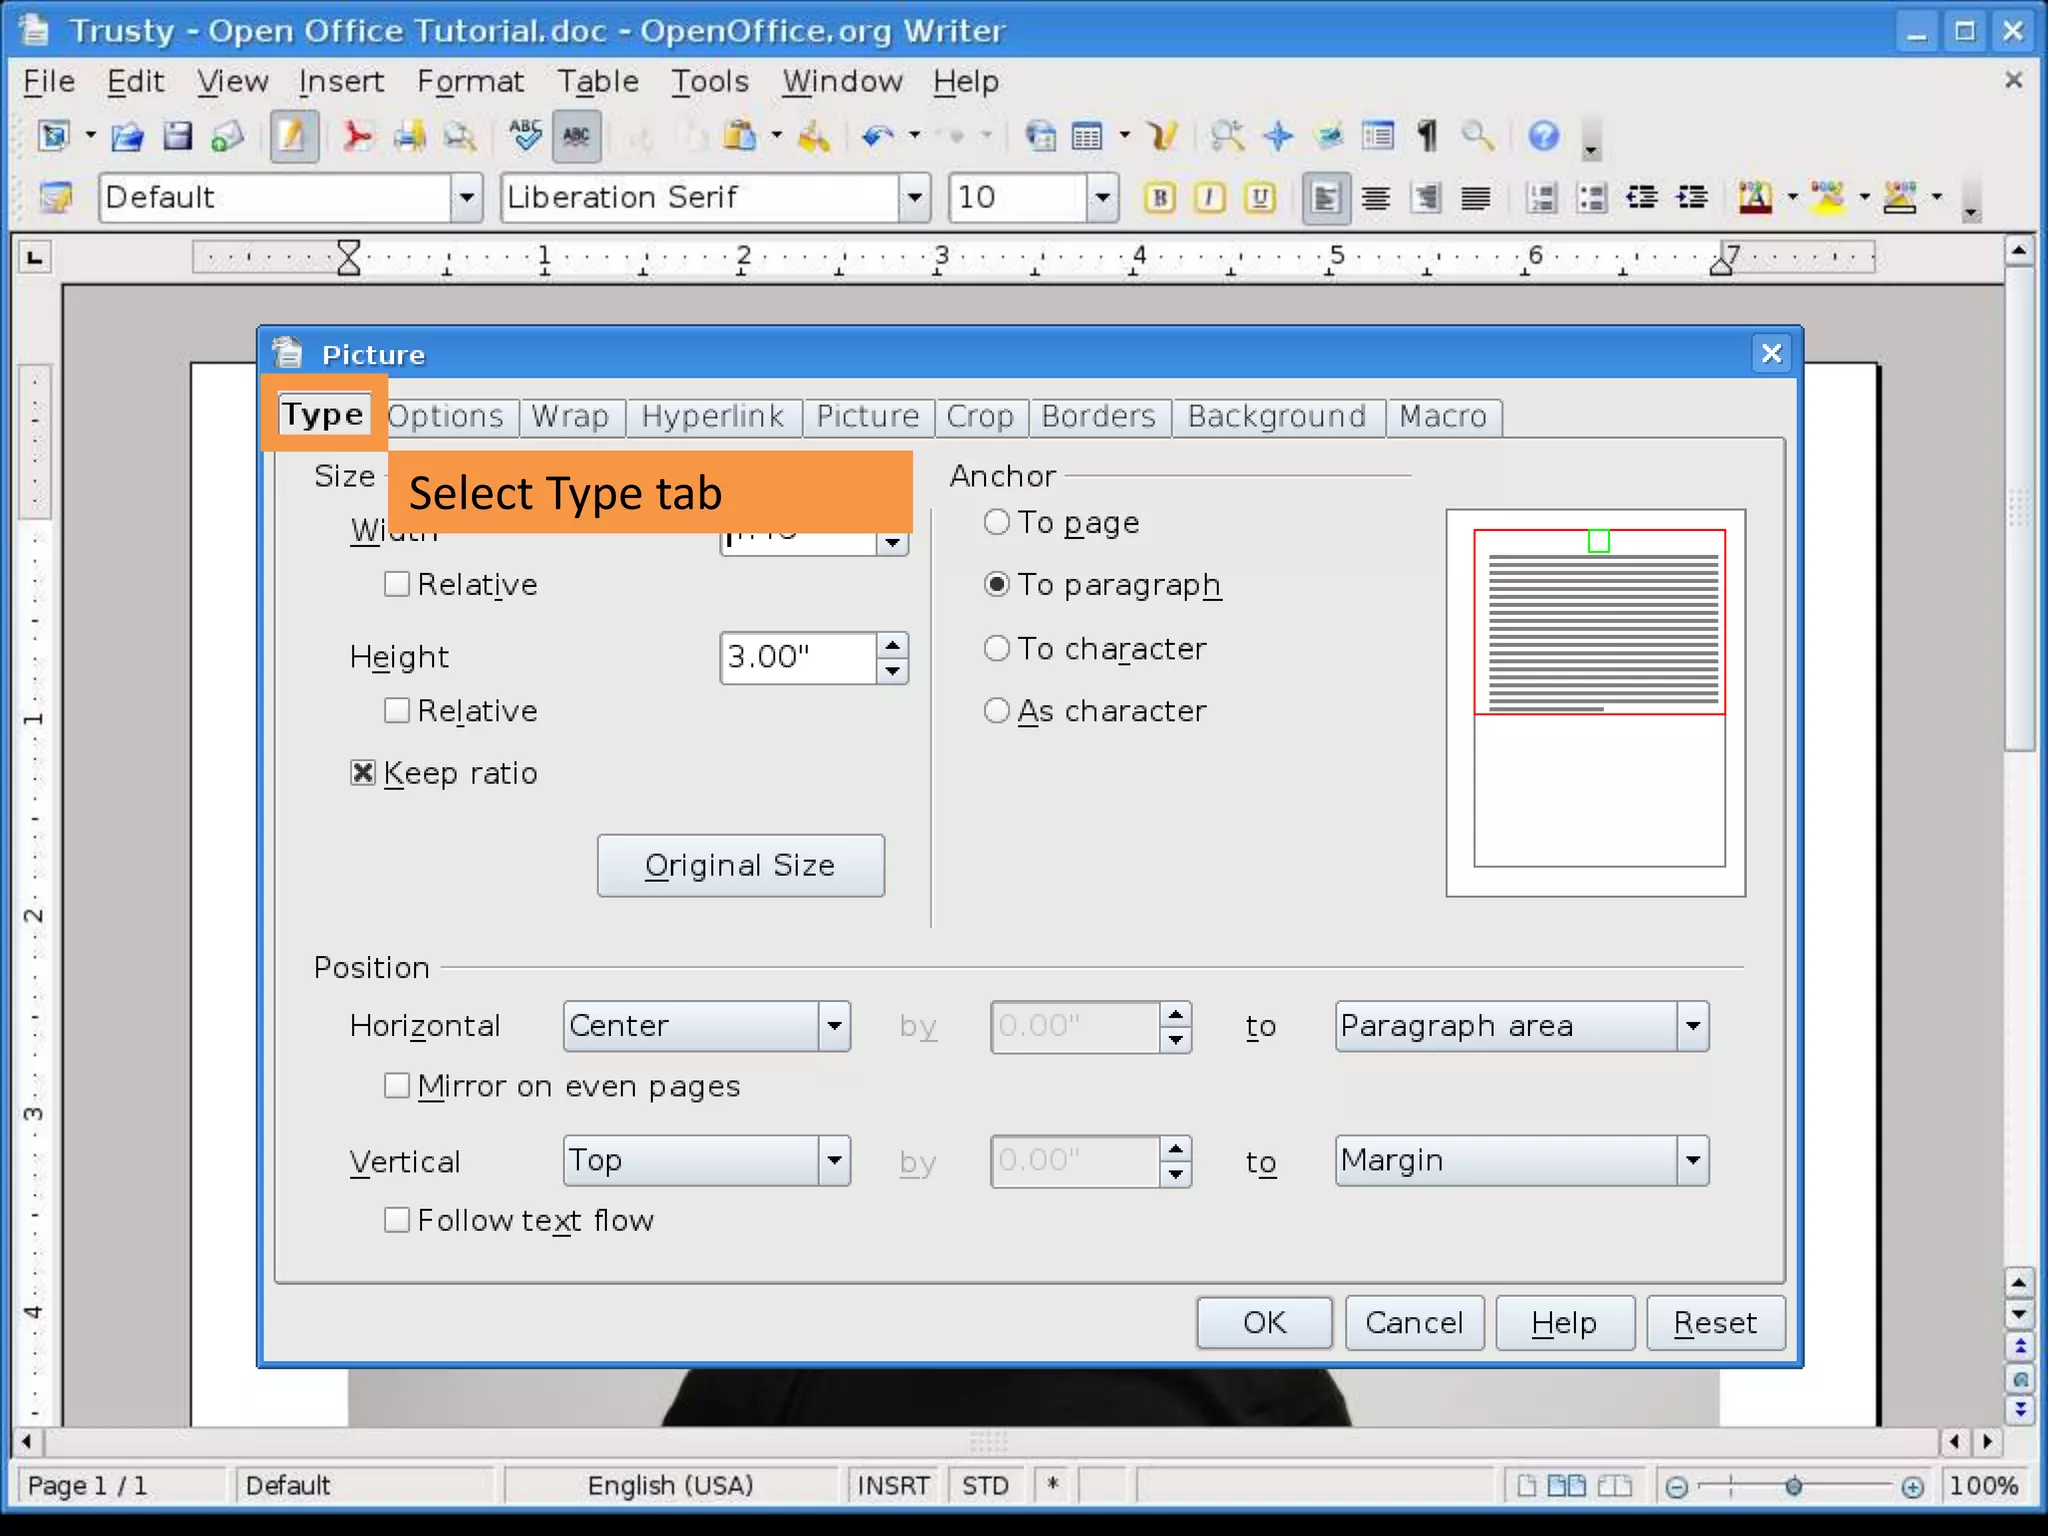
Task: Click the Reset button
Action: click(1715, 1323)
